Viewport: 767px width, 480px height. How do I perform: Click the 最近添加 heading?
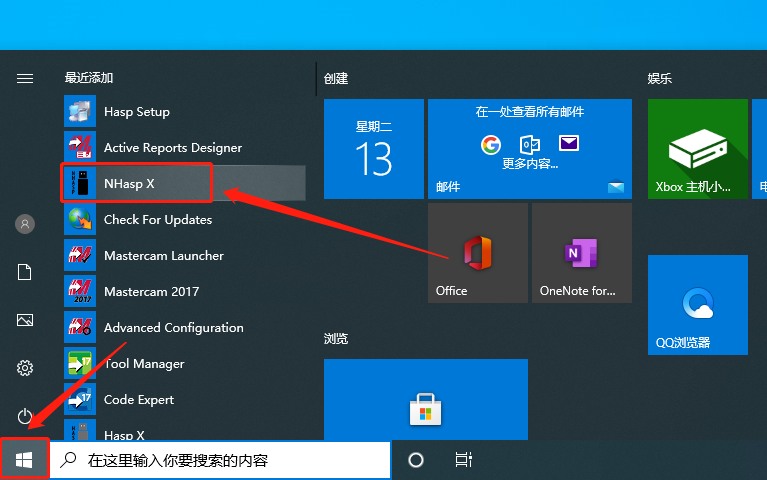click(89, 77)
